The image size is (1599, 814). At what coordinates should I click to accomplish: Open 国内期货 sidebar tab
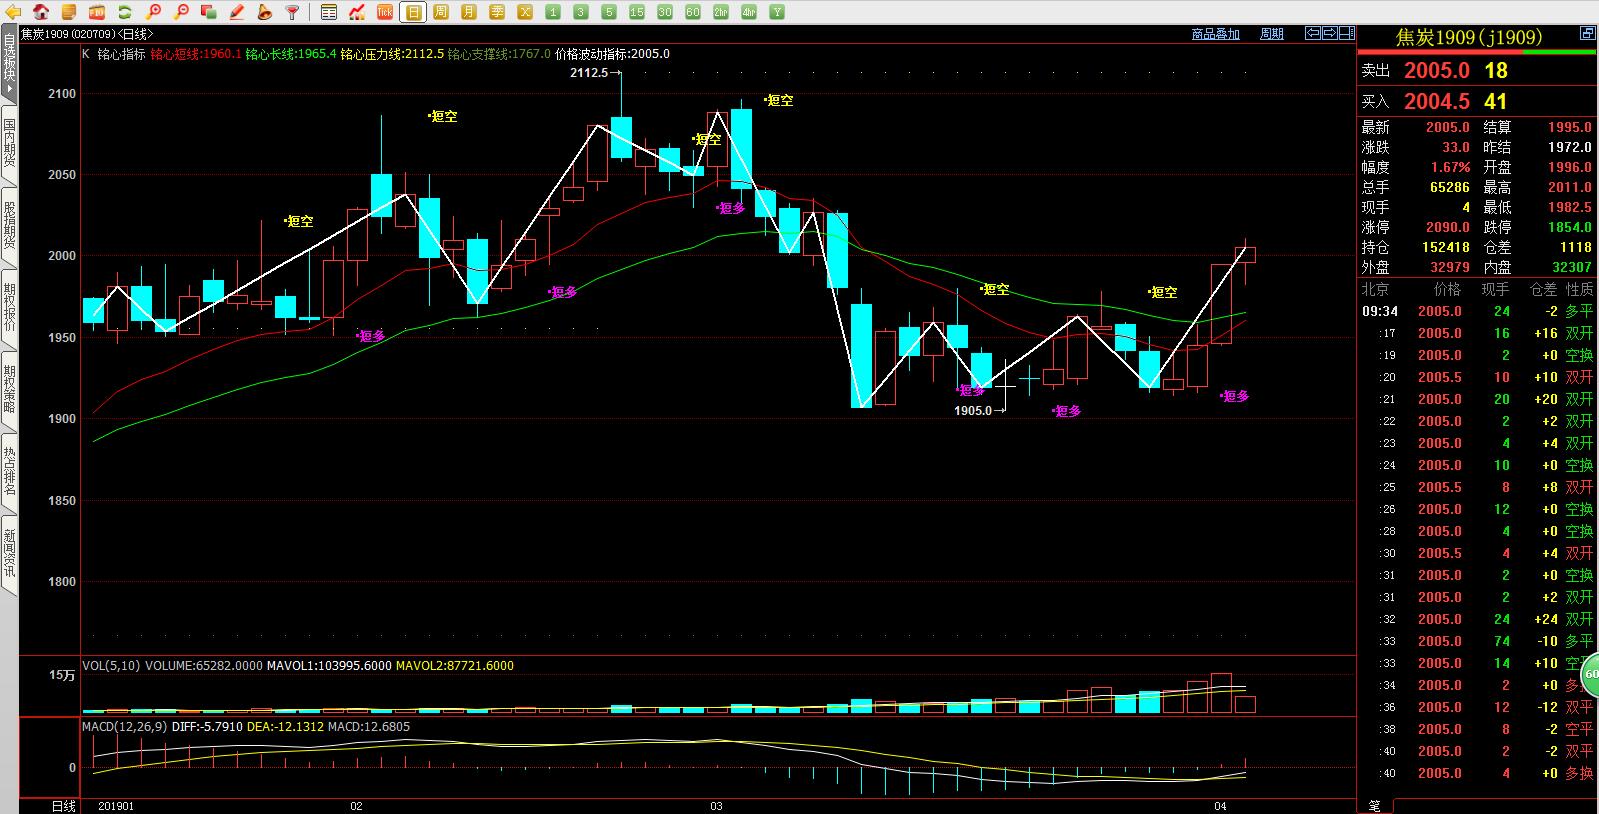pos(9,144)
